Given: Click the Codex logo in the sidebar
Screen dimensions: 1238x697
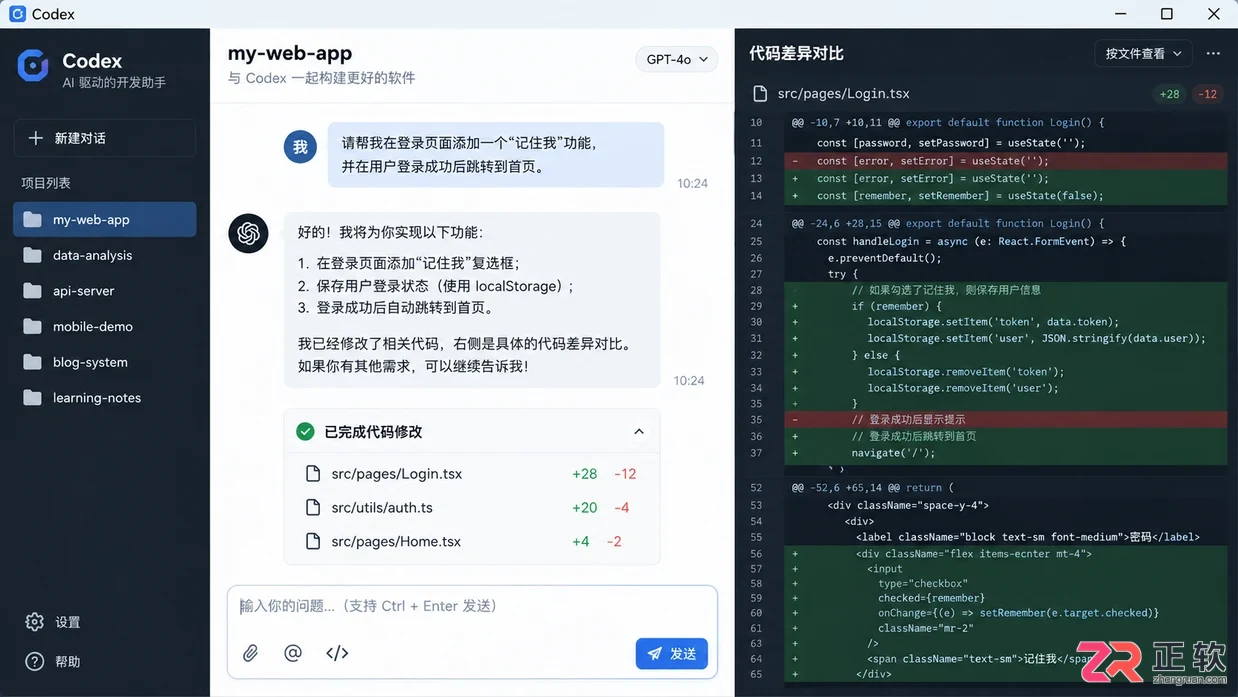Looking at the screenshot, I should coord(34,66).
